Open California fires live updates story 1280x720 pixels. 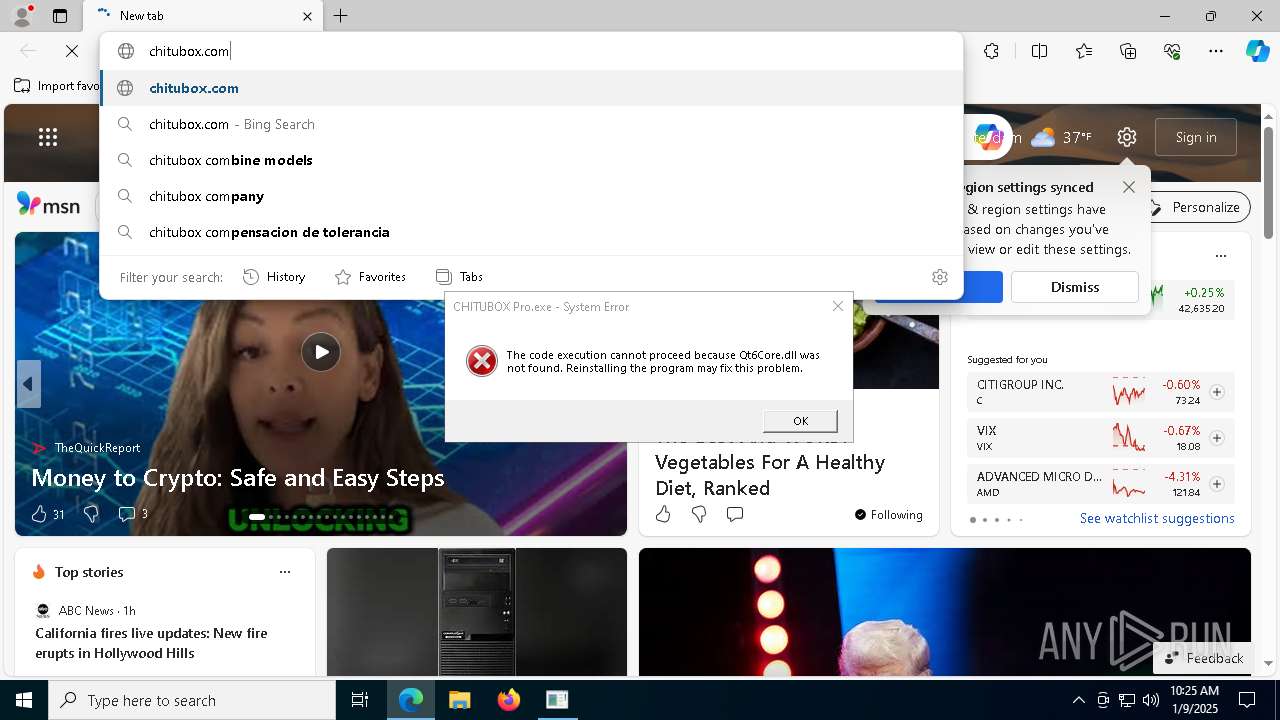pos(151,643)
